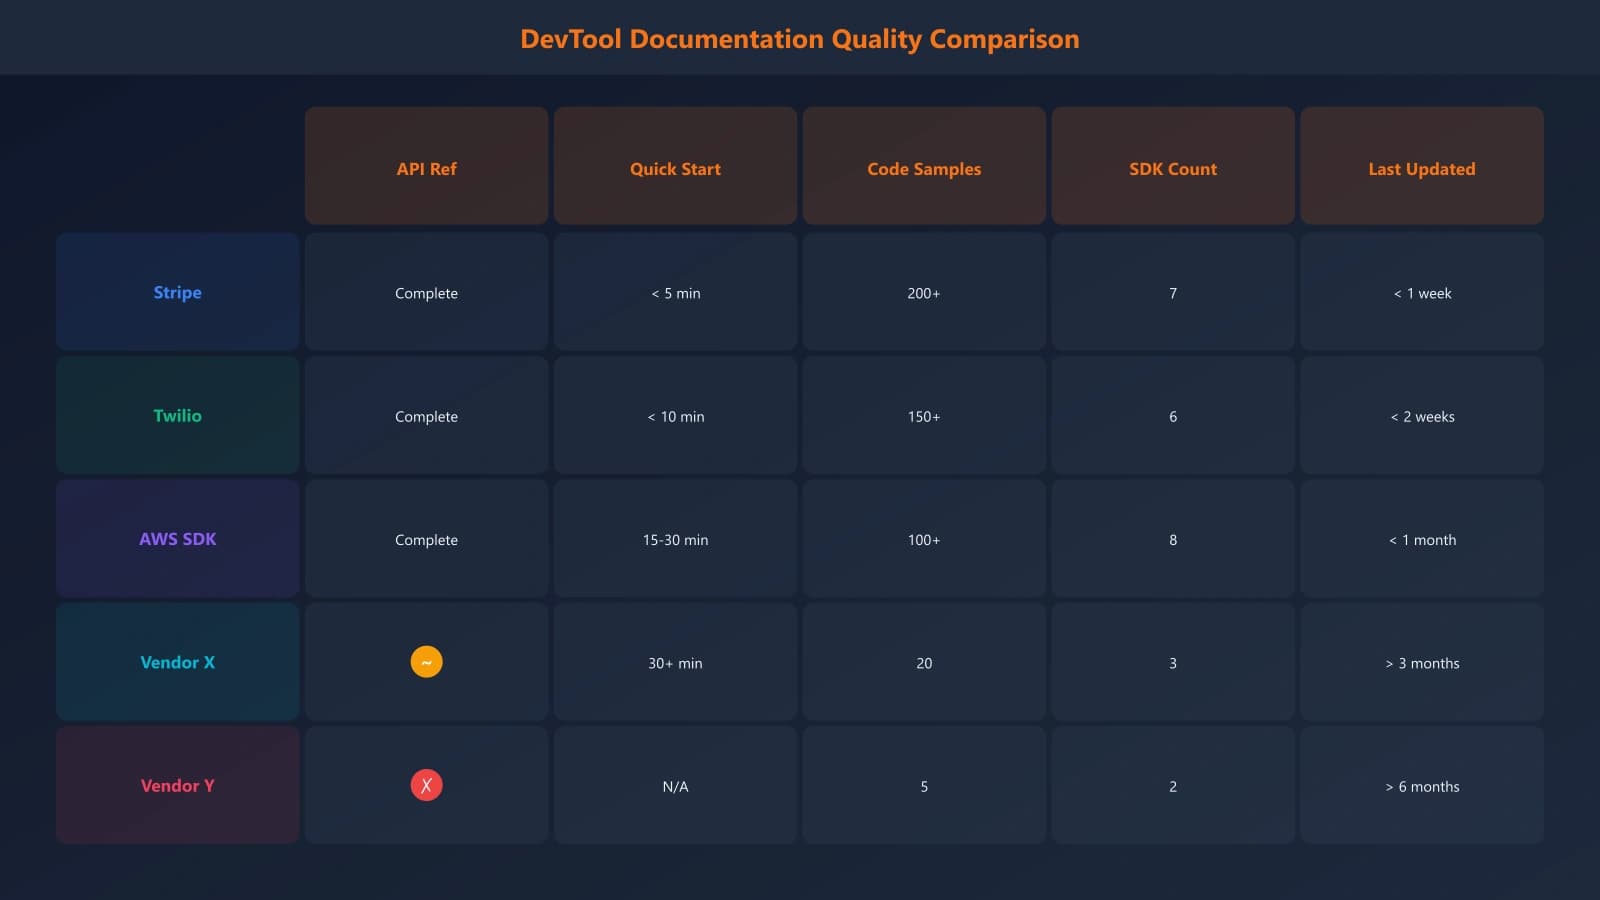The image size is (1600, 900).
Task: Click the Last Updated header
Action: point(1421,168)
